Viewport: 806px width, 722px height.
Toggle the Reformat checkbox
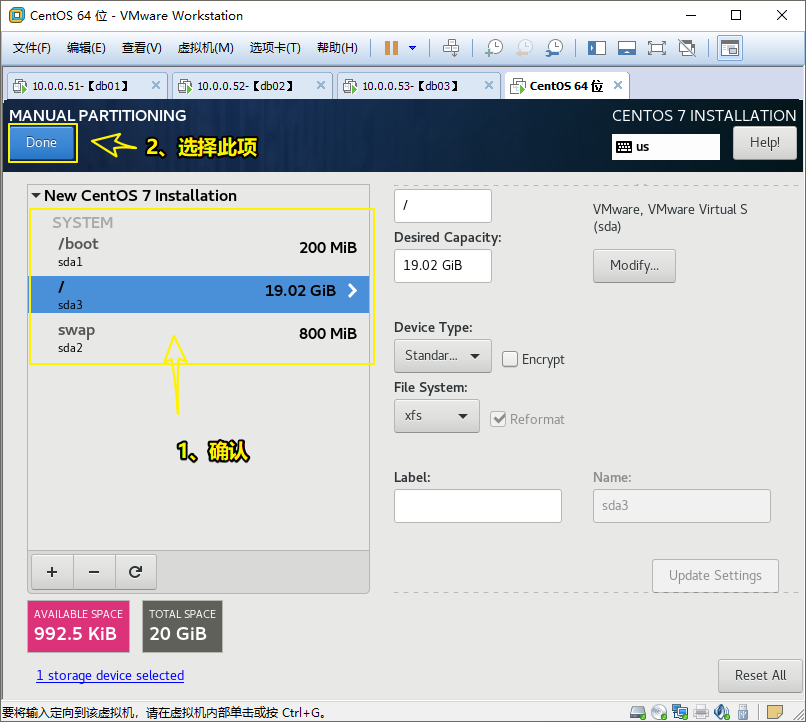click(x=498, y=419)
